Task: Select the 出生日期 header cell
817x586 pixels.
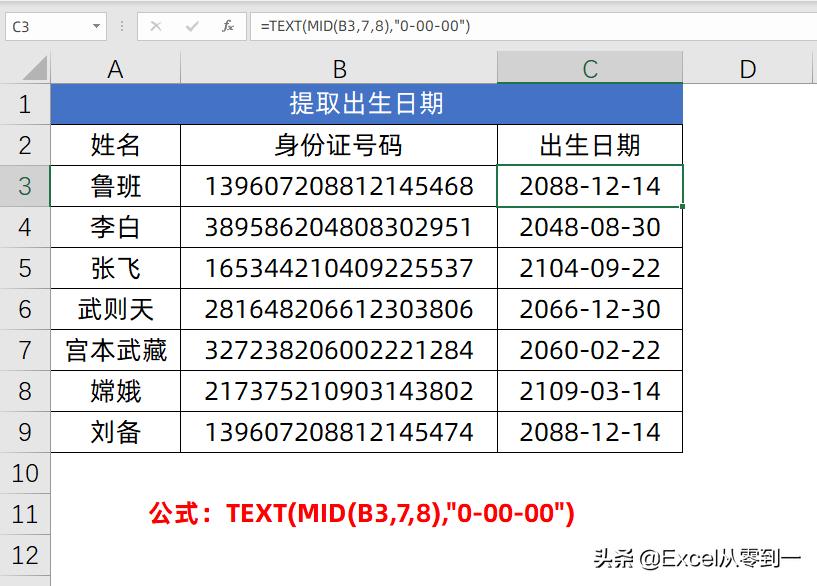Action: (x=589, y=145)
